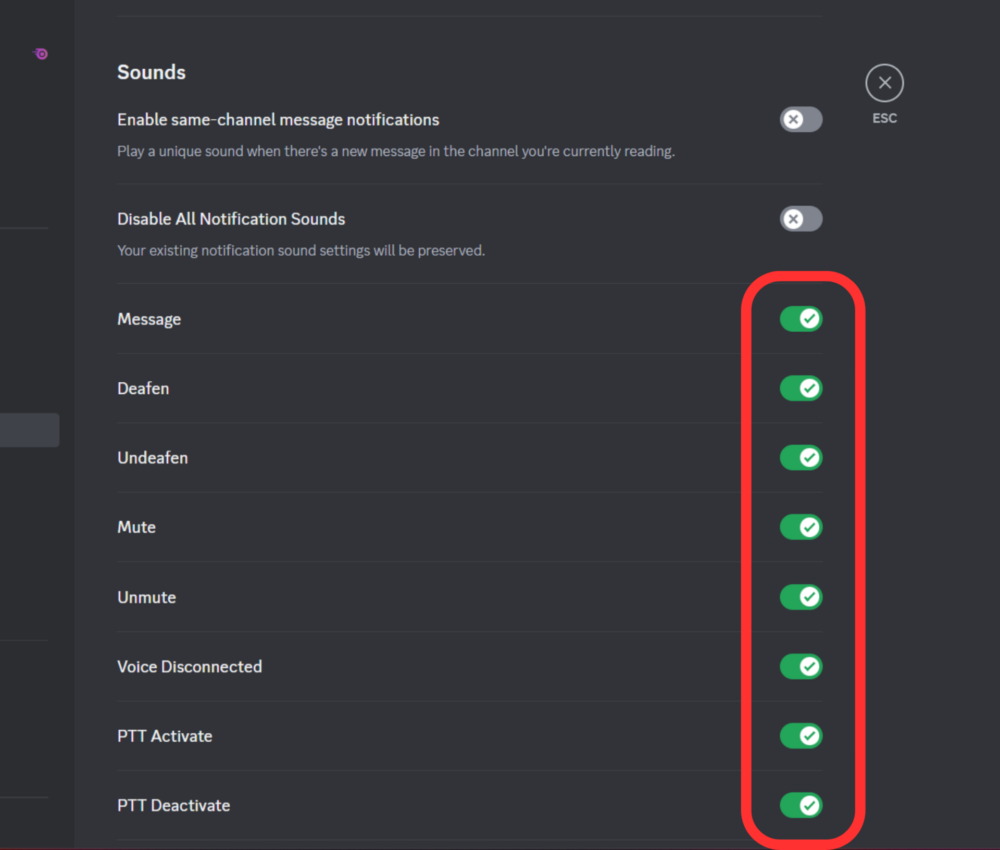
Task: Close settings with the ESC button
Action: (884, 82)
